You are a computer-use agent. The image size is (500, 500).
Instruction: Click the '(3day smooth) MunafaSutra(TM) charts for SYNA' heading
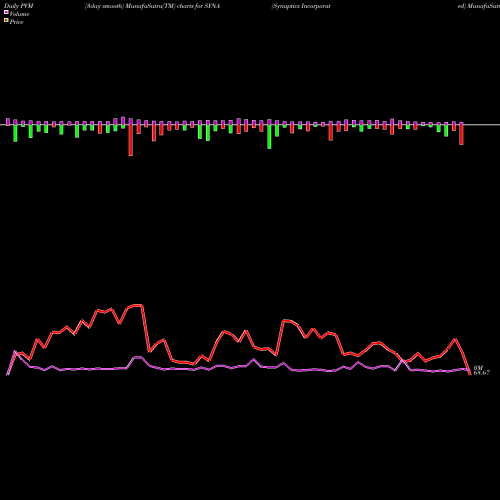coord(152,6)
